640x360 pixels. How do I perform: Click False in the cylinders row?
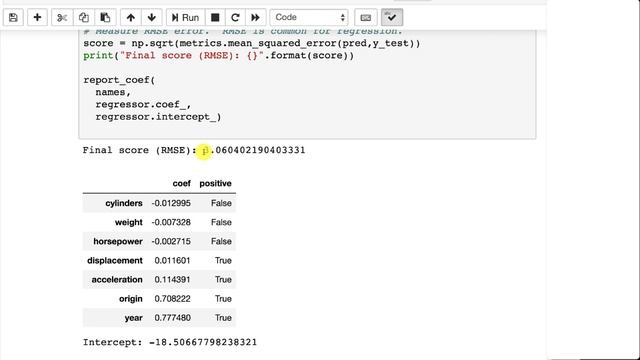[221, 203]
